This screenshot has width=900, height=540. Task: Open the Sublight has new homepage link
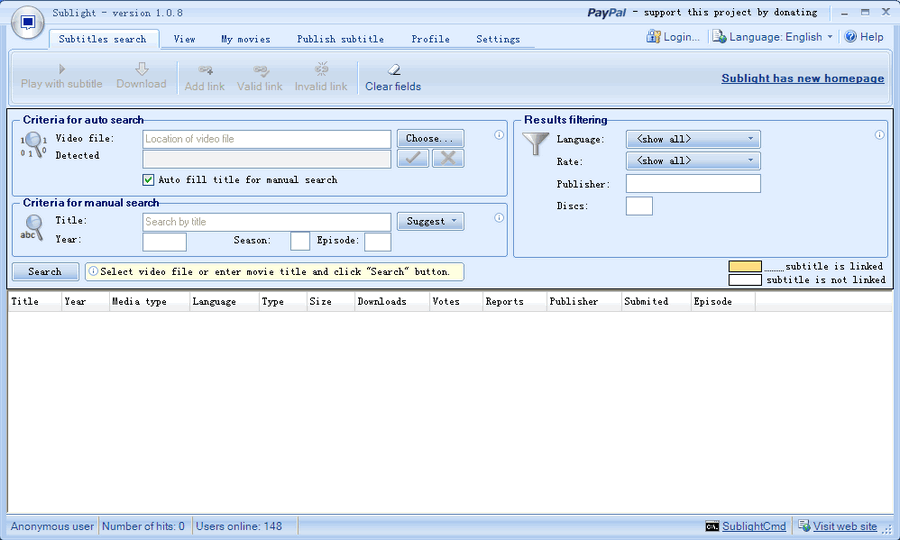click(802, 78)
